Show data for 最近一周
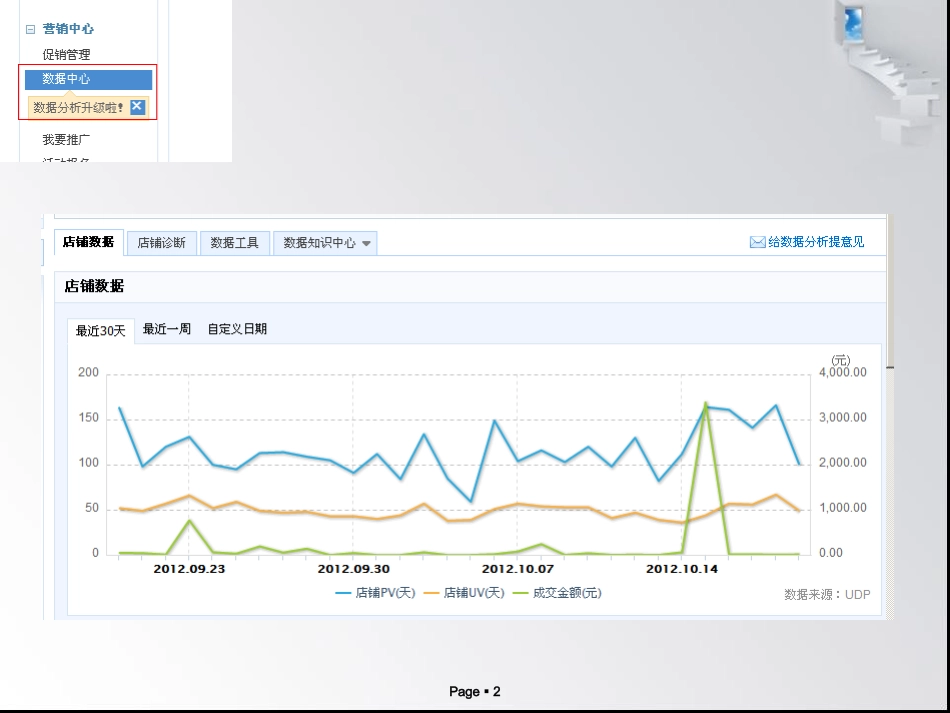The image size is (950, 713). click(x=167, y=329)
